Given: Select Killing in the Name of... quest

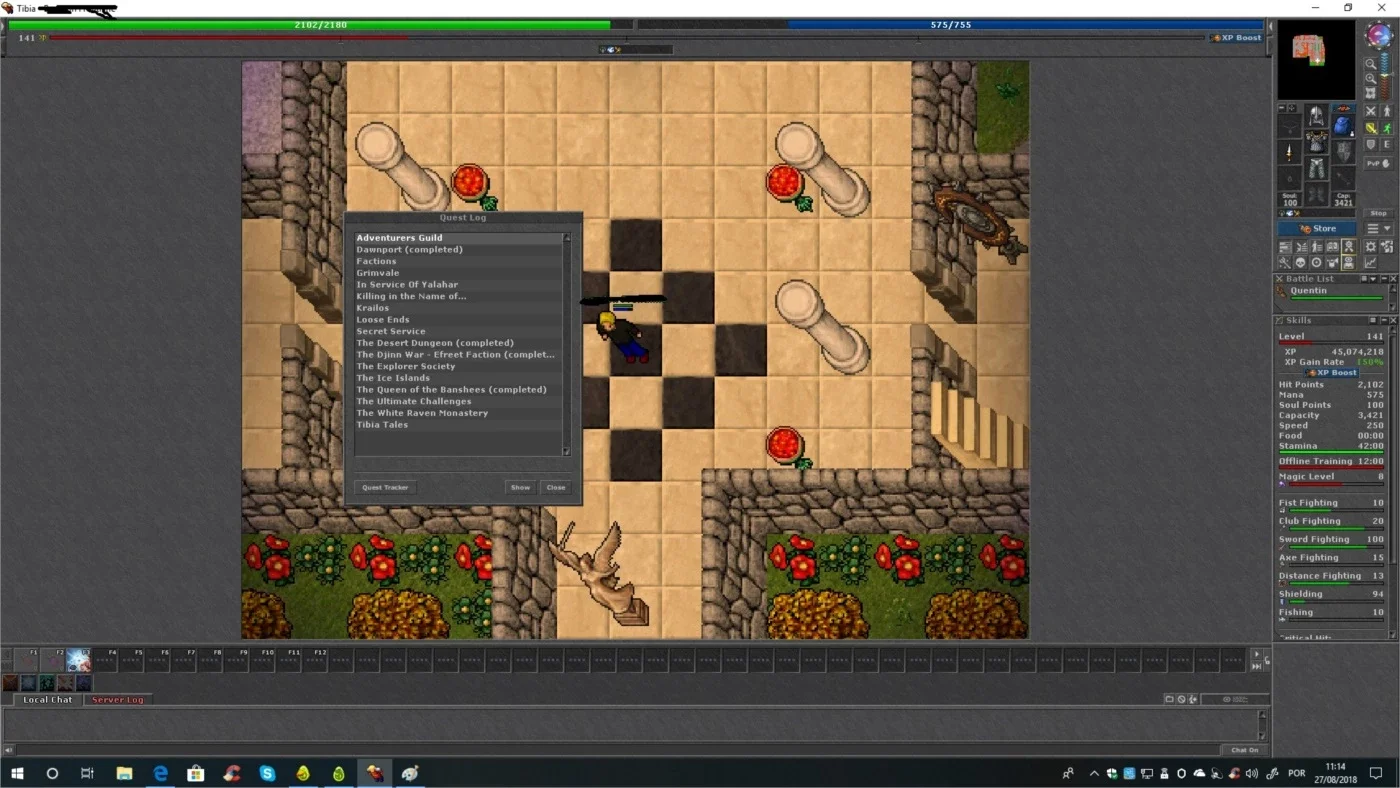Looking at the screenshot, I should pyautogui.click(x=459, y=296).
